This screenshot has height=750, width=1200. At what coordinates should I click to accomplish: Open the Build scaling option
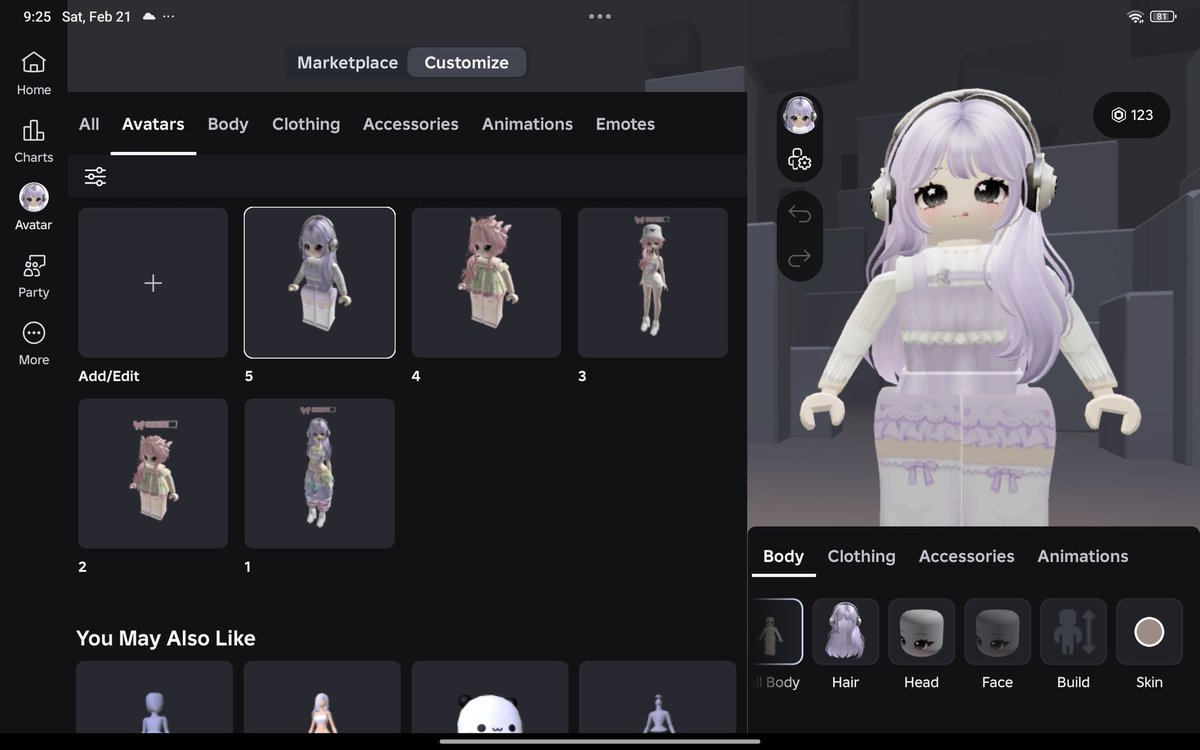(1073, 632)
